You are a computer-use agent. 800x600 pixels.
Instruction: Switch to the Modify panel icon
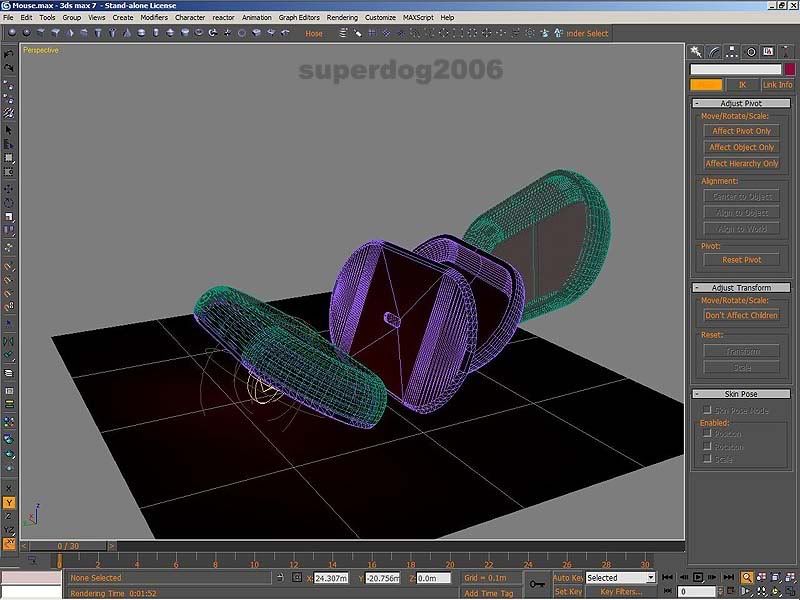coord(714,51)
